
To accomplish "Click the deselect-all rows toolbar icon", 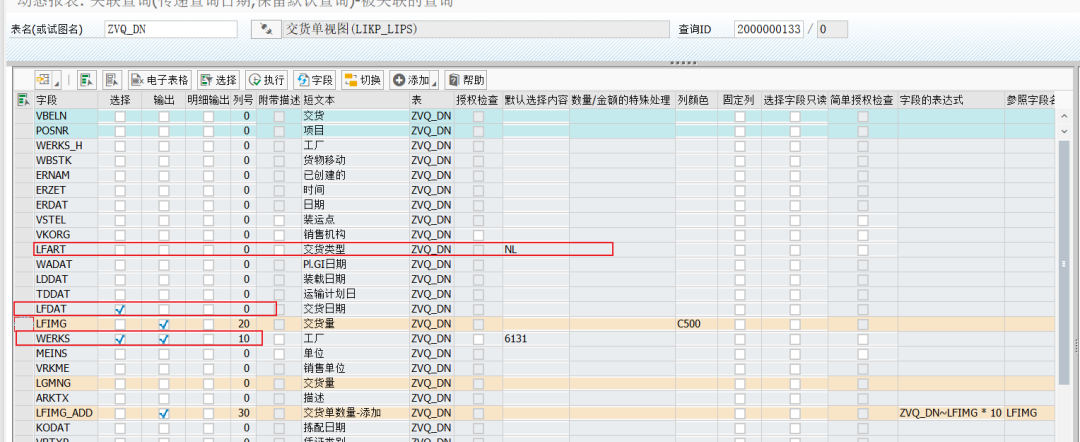I will (x=113, y=79).
